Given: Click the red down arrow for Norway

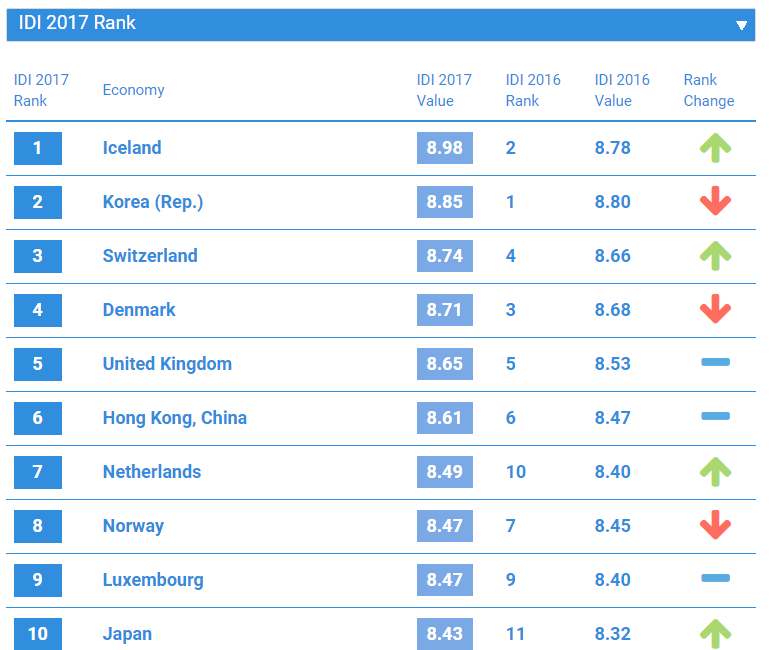Looking at the screenshot, I should pyautogui.click(x=715, y=525).
